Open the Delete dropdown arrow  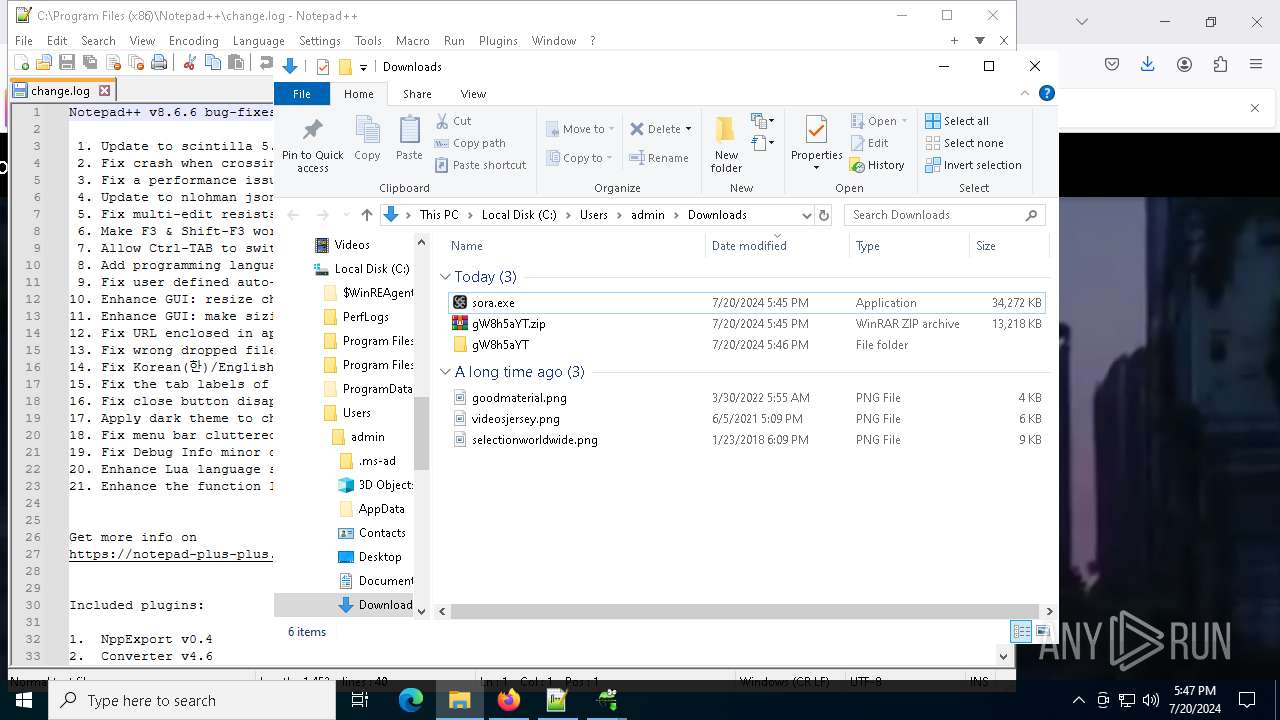(x=688, y=129)
